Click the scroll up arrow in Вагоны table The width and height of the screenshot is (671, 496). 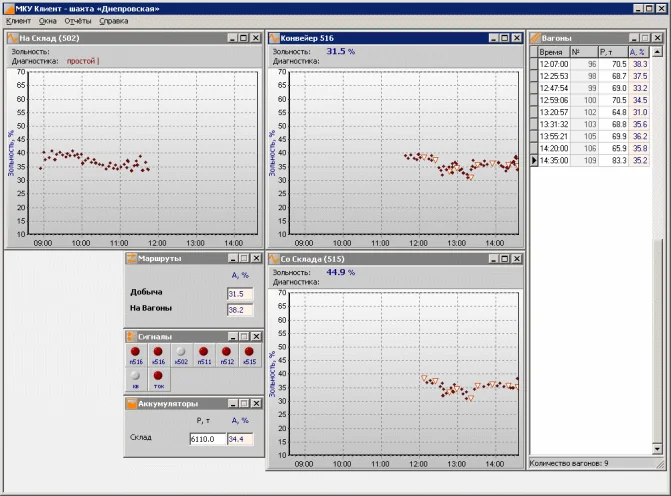pyautogui.click(x=658, y=51)
